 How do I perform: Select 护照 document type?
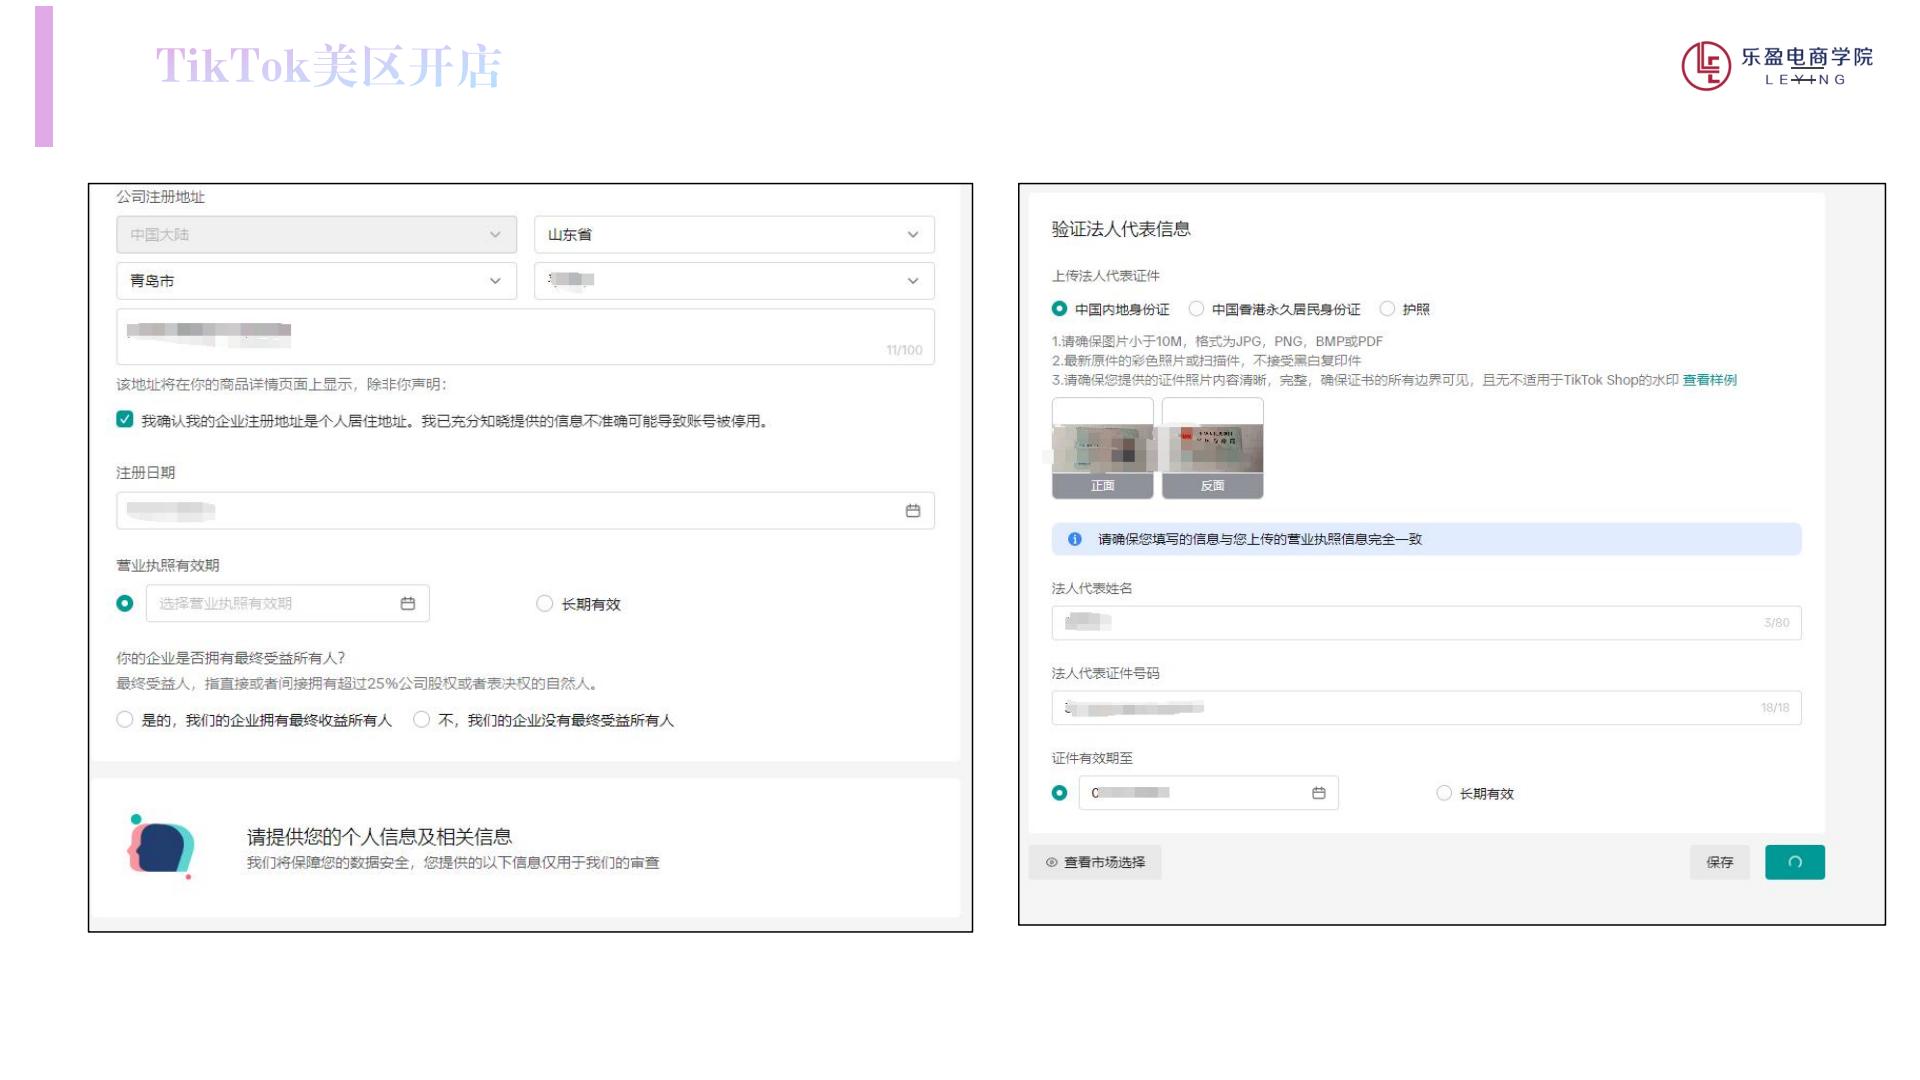pos(1387,308)
